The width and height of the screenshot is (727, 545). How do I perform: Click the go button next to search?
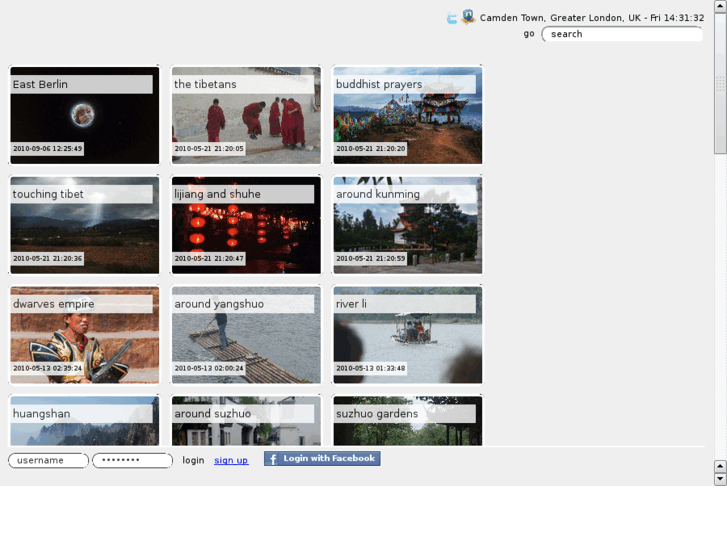click(528, 34)
